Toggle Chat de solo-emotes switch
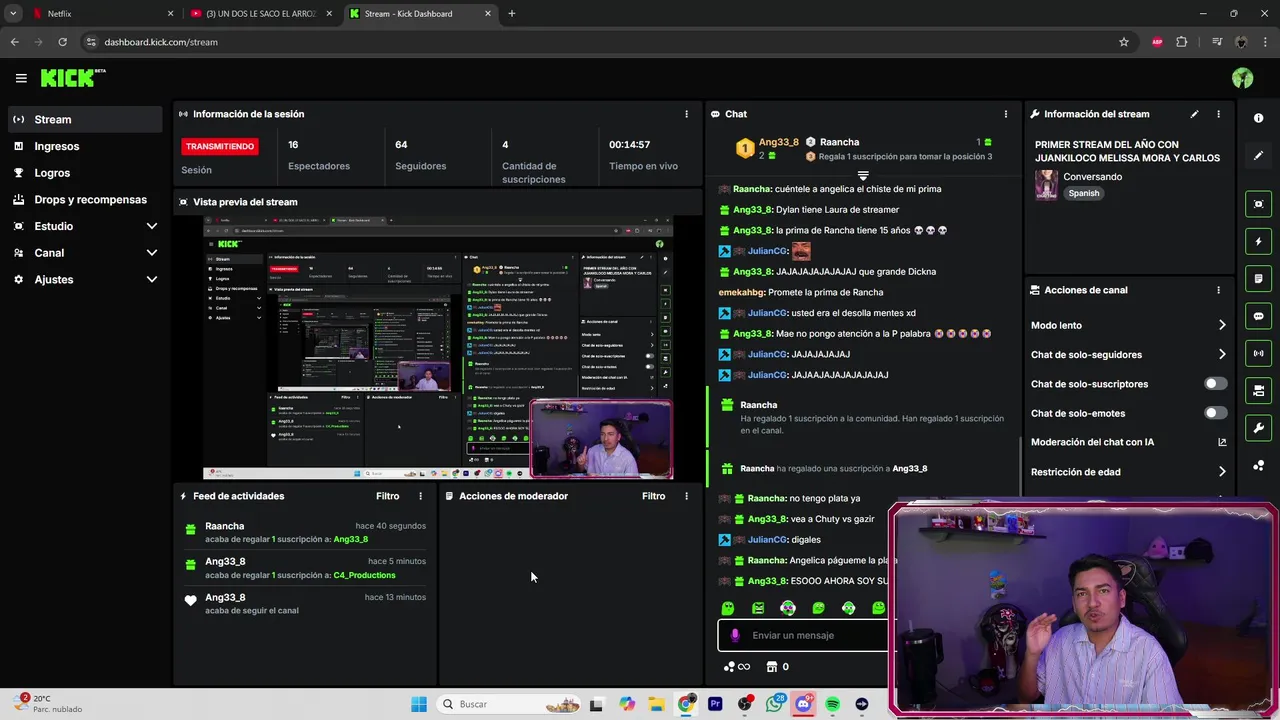The image size is (1280, 720). pyautogui.click(x=1216, y=413)
